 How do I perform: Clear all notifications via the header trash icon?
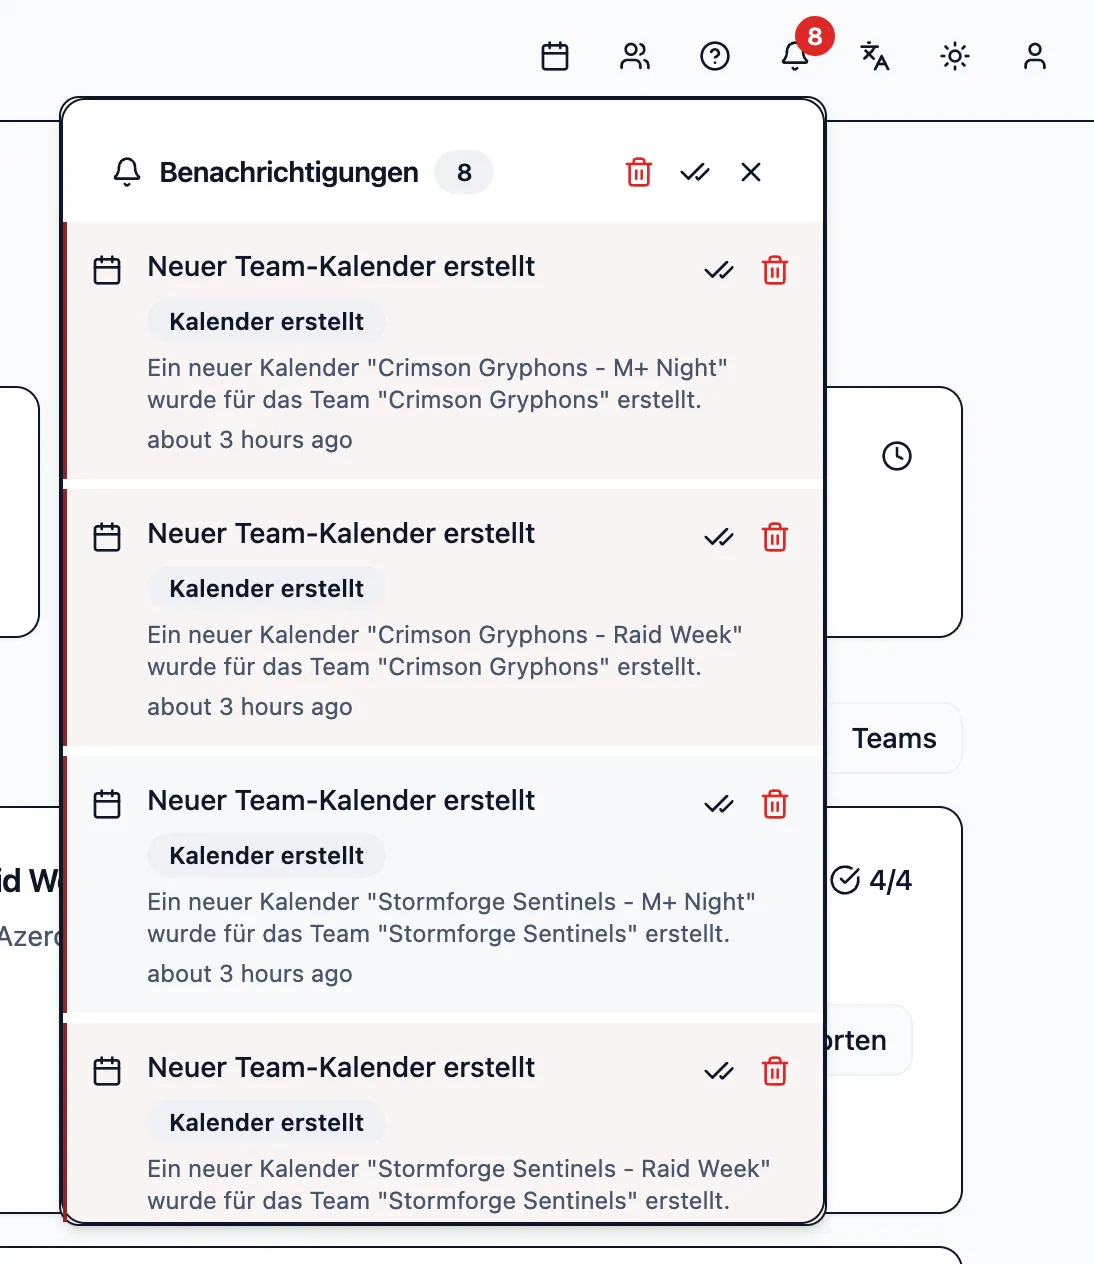tap(638, 172)
